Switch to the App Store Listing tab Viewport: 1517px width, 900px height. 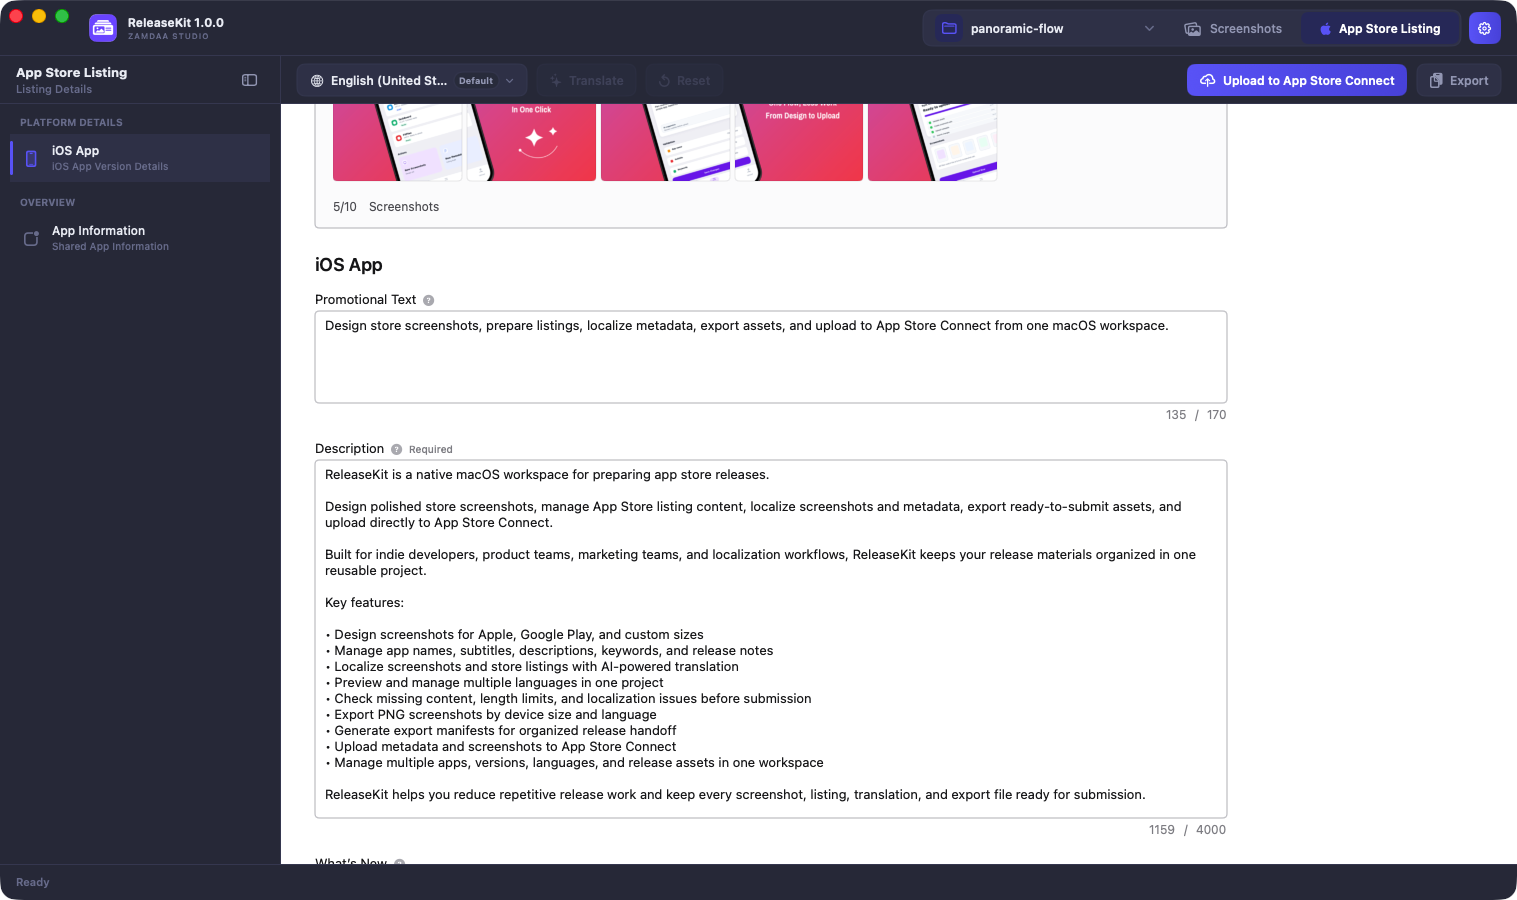point(1380,29)
